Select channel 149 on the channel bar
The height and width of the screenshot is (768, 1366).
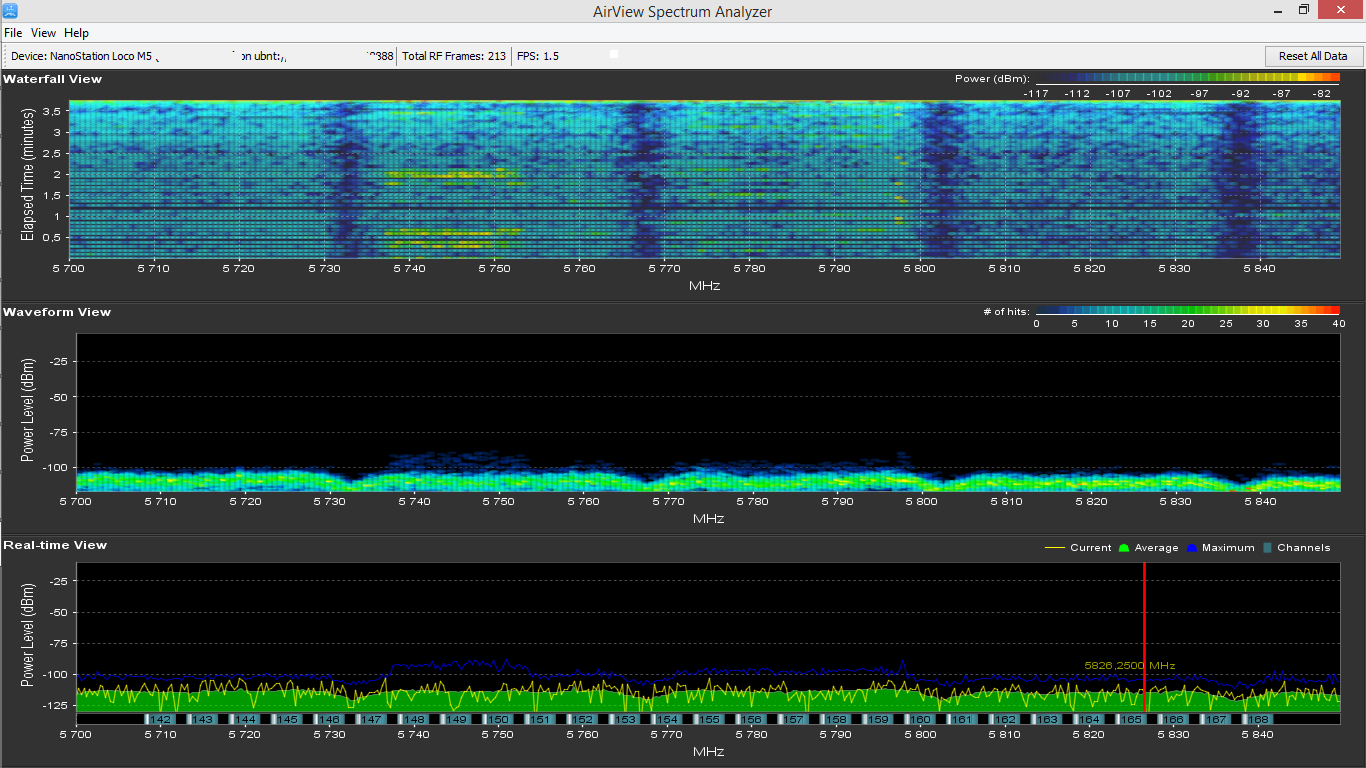coord(456,719)
